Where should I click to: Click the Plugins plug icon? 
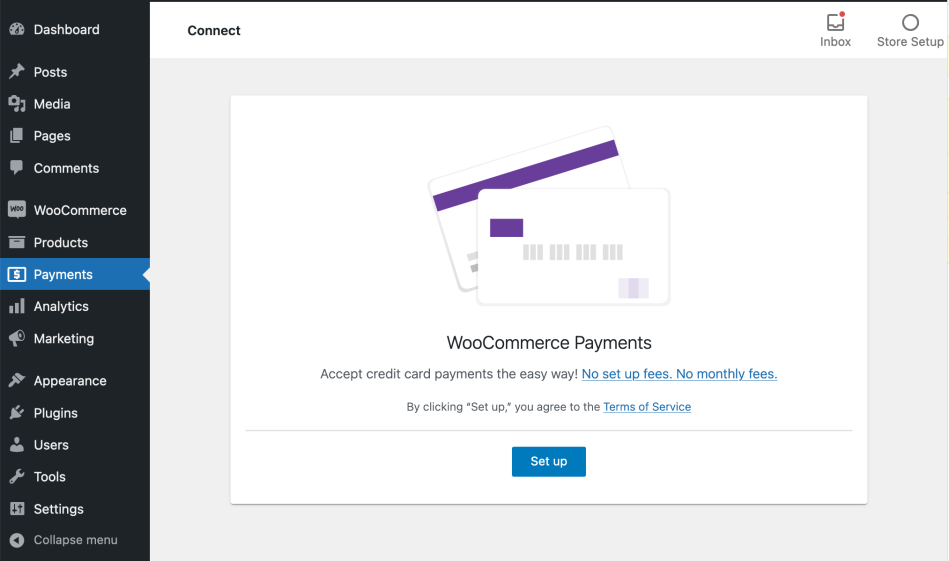click(x=16, y=413)
